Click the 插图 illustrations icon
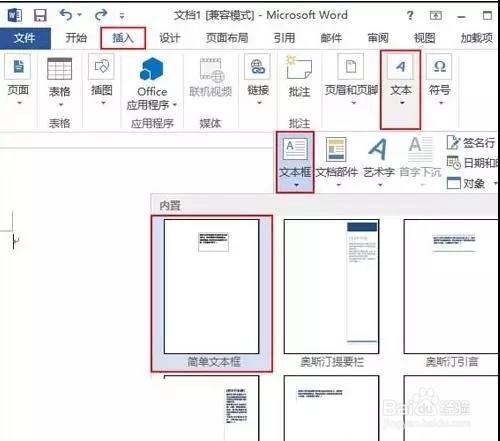This screenshot has height=441, width=500. click(x=102, y=67)
